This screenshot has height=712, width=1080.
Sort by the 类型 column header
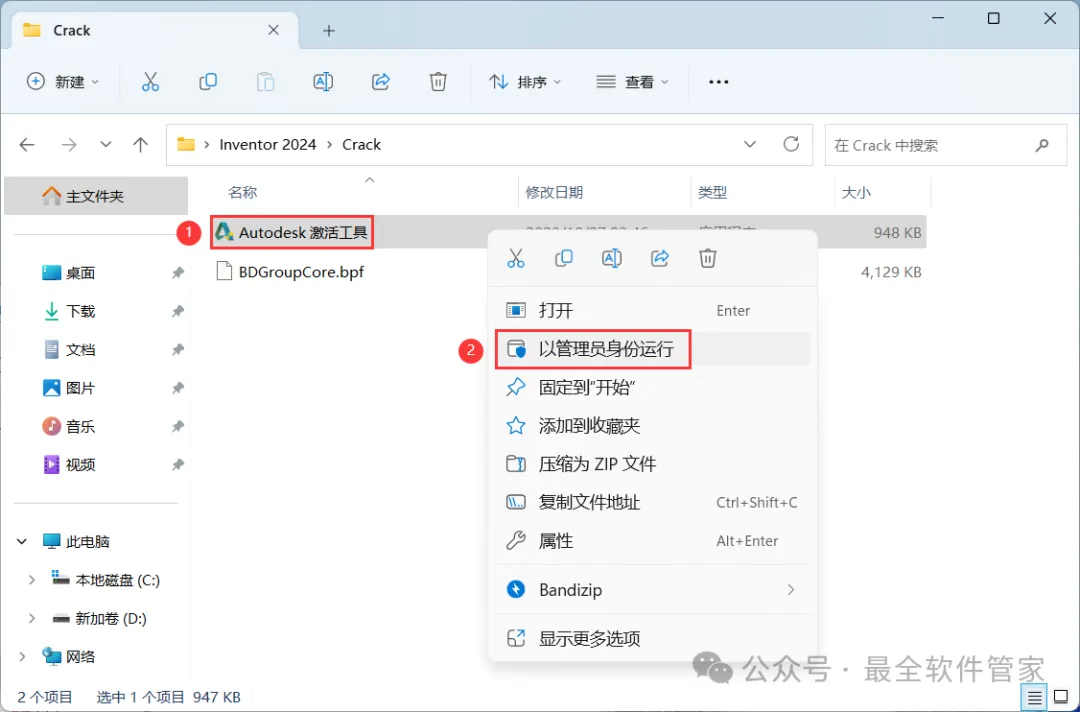(x=712, y=193)
